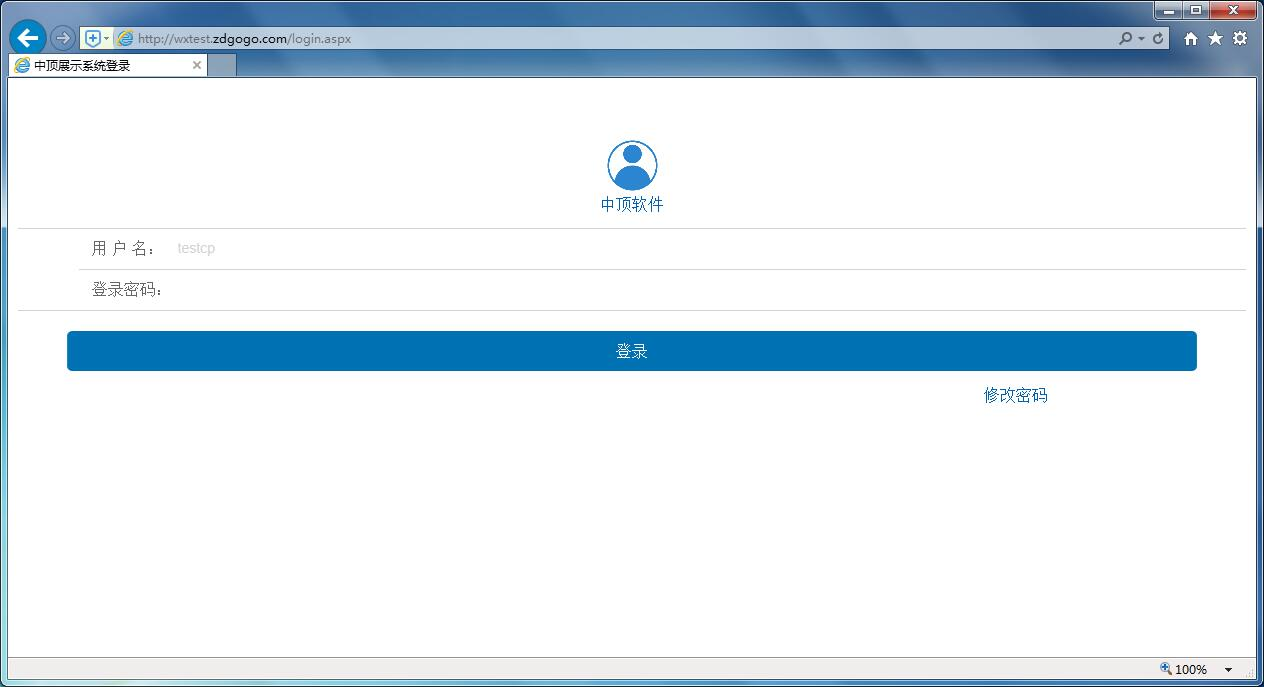This screenshot has width=1264, height=687.
Task: Click the blue 登录 button
Action: pos(632,351)
